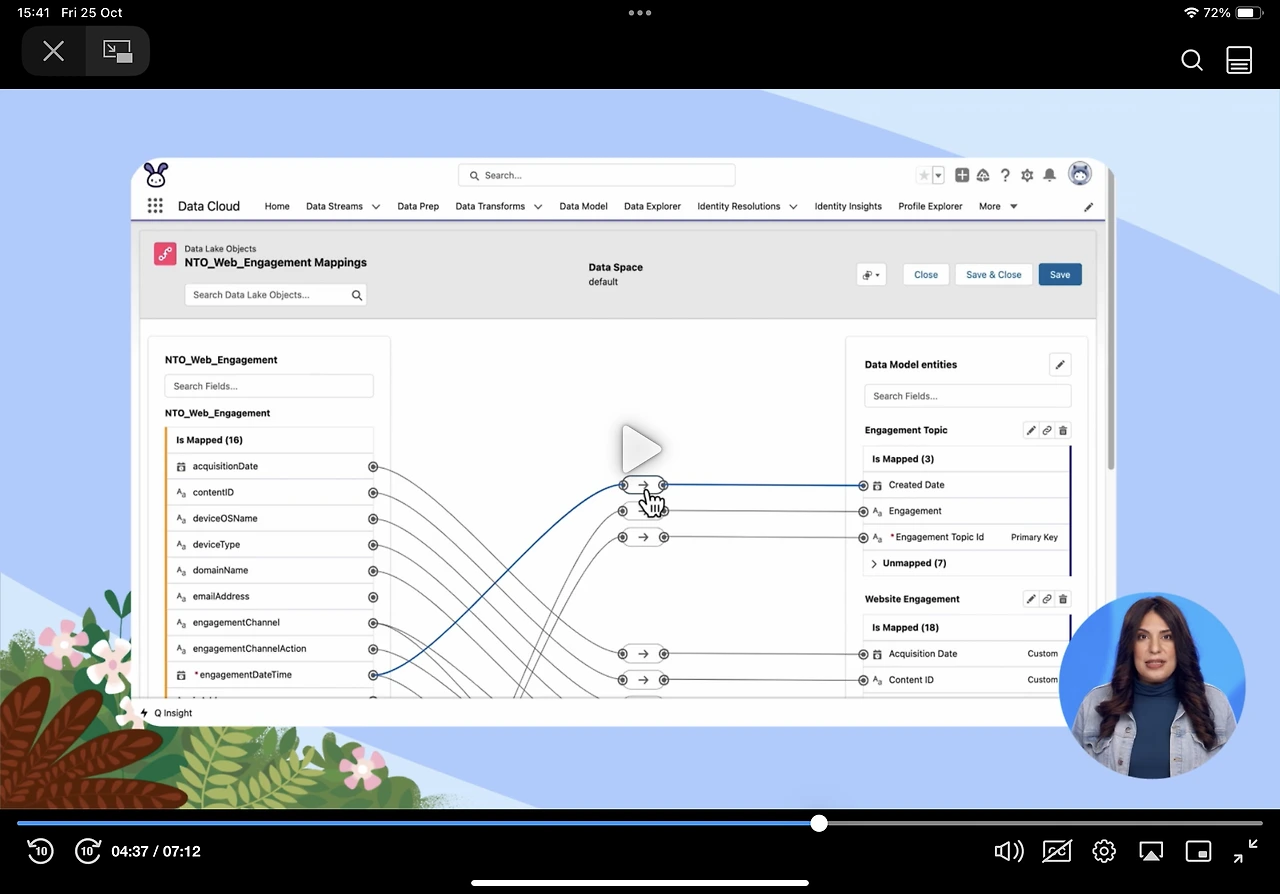Close the video player with the X
The width and height of the screenshot is (1280, 894).
pyautogui.click(x=54, y=51)
